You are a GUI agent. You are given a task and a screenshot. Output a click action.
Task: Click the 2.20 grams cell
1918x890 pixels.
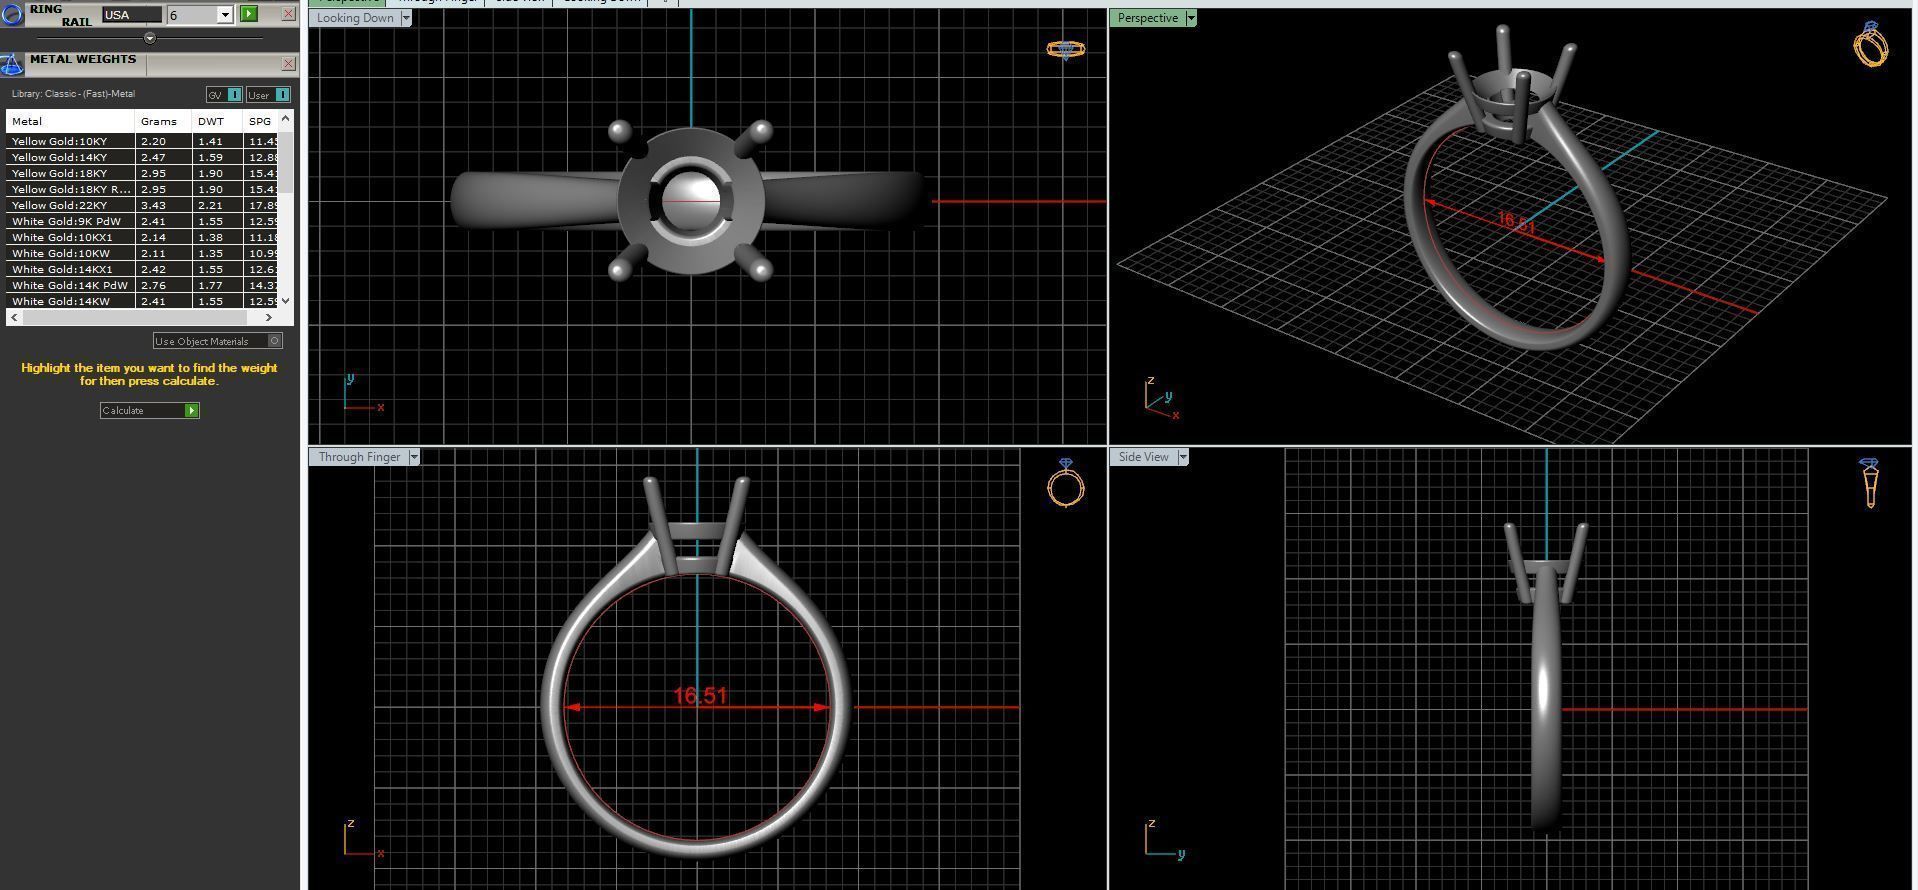pos(163,141)
